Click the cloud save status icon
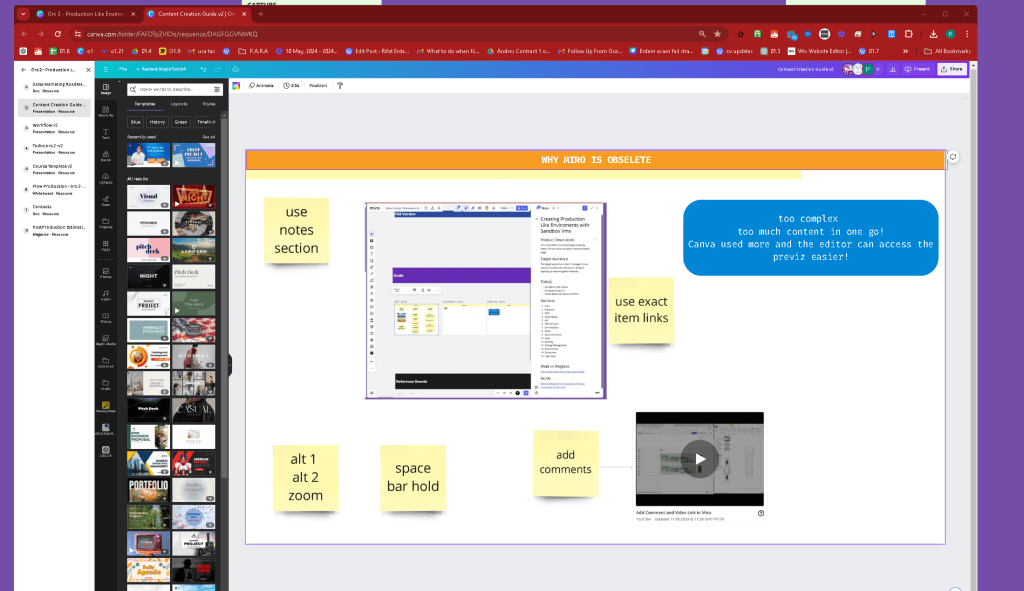Image resolution: width=1024 pixels, height=591 pixels. (236, 69)
